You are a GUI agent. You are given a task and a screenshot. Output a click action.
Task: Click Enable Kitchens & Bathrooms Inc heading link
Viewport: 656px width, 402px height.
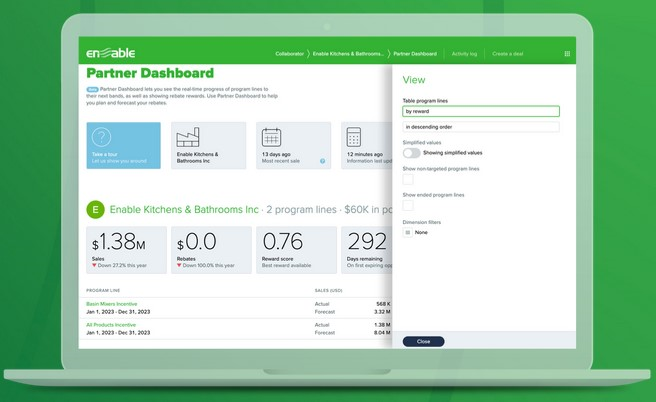[x=184, y=210]
